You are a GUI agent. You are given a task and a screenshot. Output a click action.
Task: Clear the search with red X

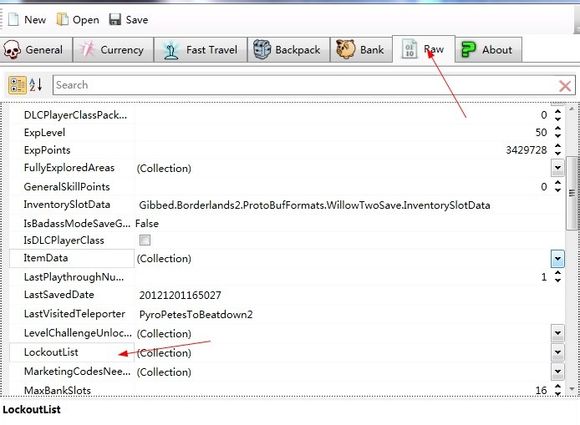click(x=565, y=86)
